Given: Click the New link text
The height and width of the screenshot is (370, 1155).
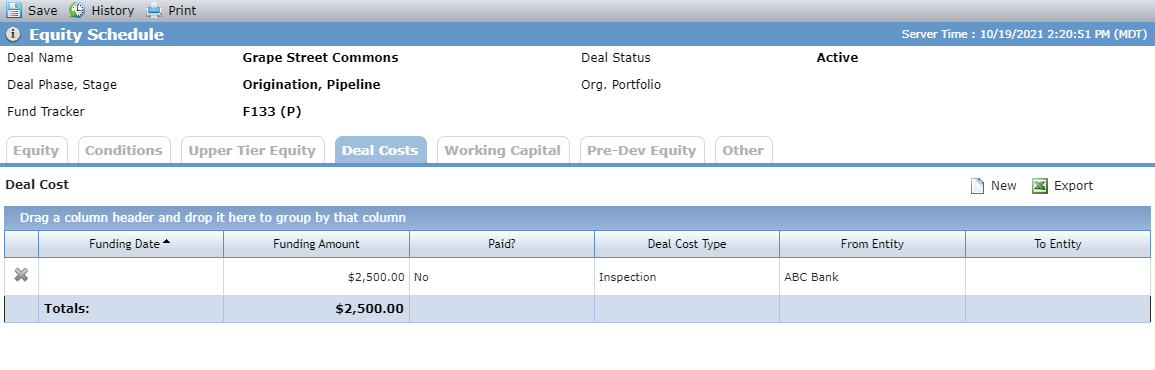Looking at the screenshot, I should [1003, 186].
